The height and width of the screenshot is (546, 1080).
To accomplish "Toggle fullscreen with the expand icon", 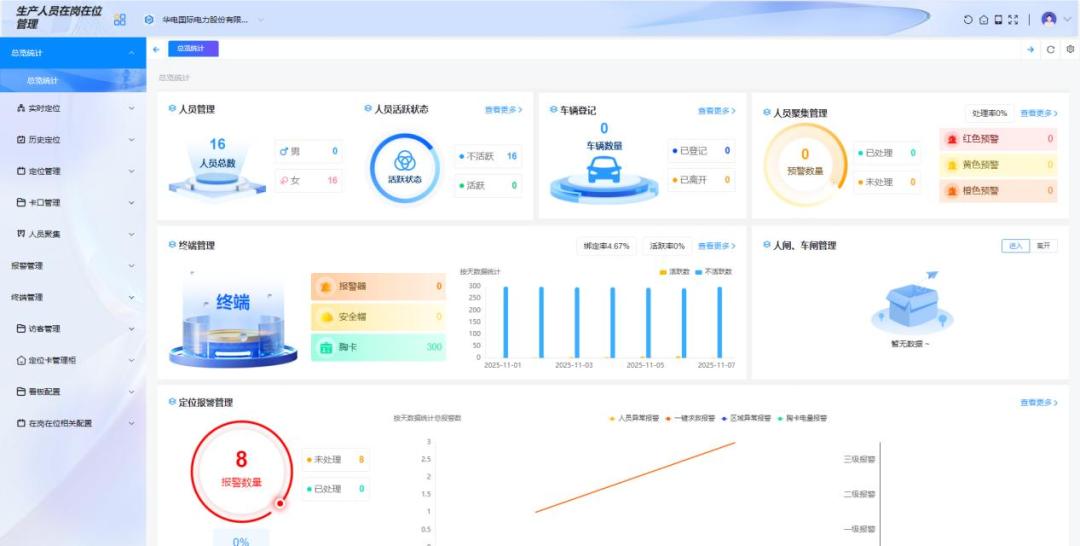I will pyautogui.click(x=1013, y=20).
